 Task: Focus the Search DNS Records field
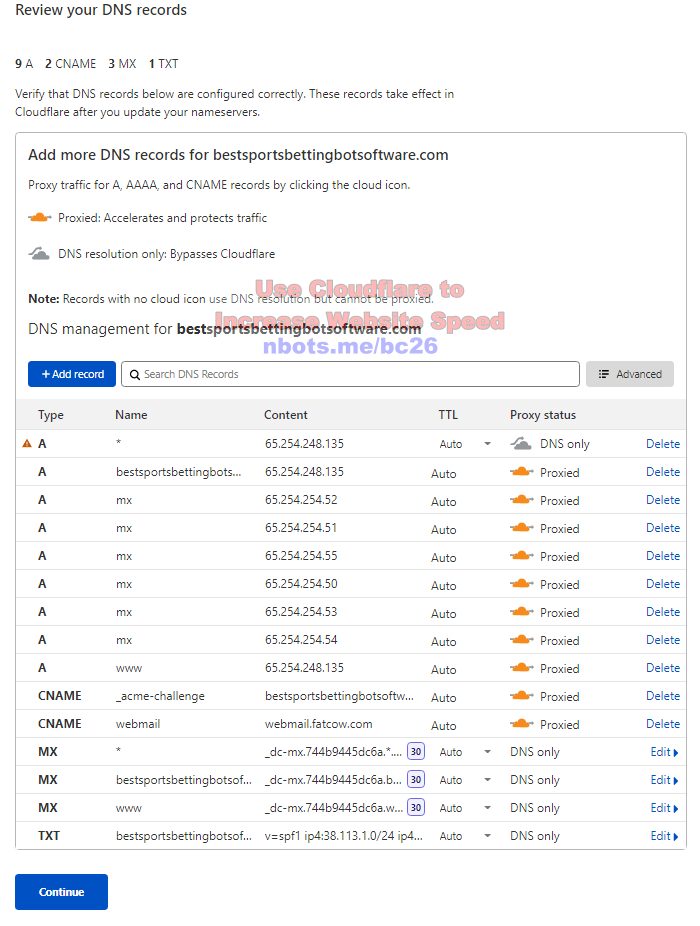pyautogui.click(x=350, y=374)
